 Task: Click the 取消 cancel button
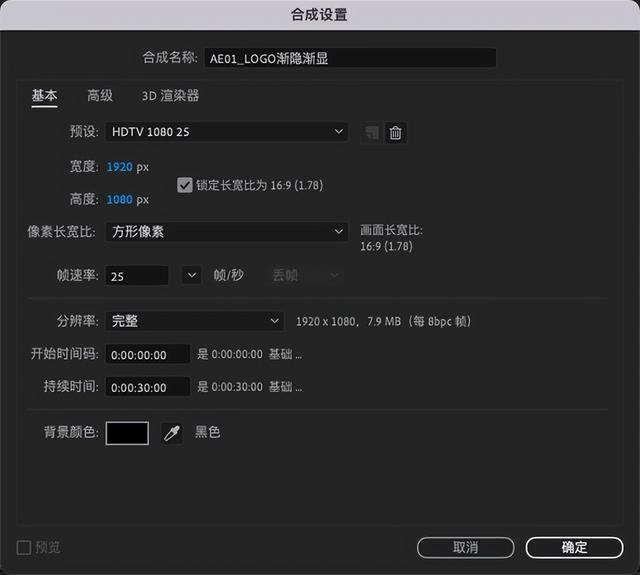pyautogui.click(x=465, y=547)
